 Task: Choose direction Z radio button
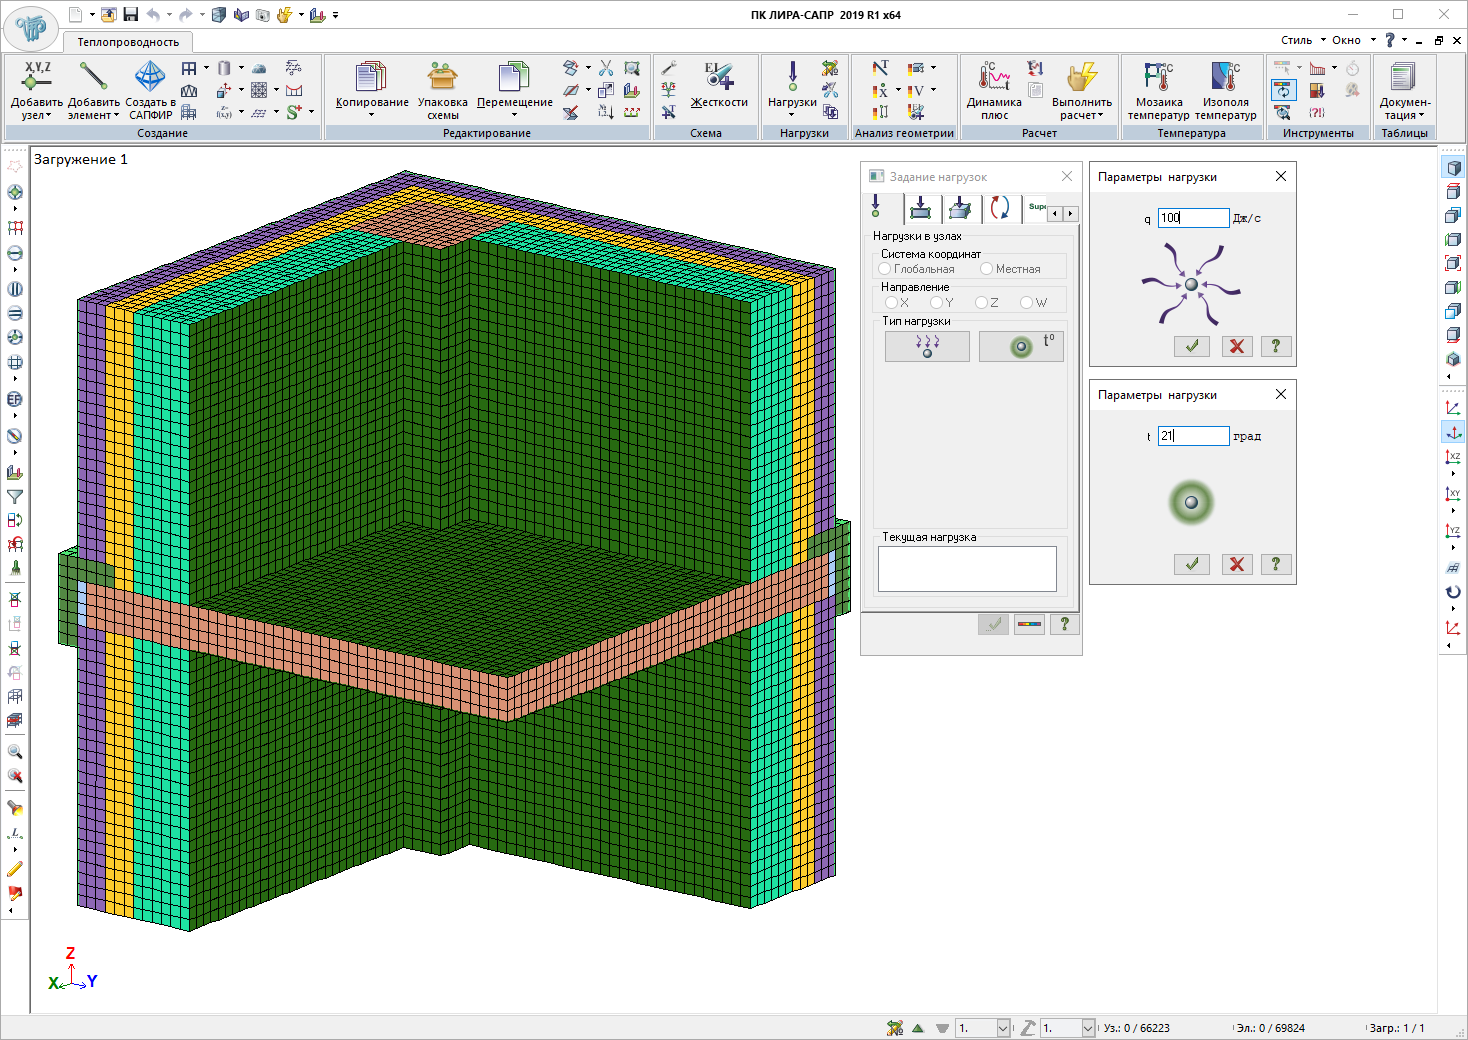pyautogui.click(x=981, y=302)
